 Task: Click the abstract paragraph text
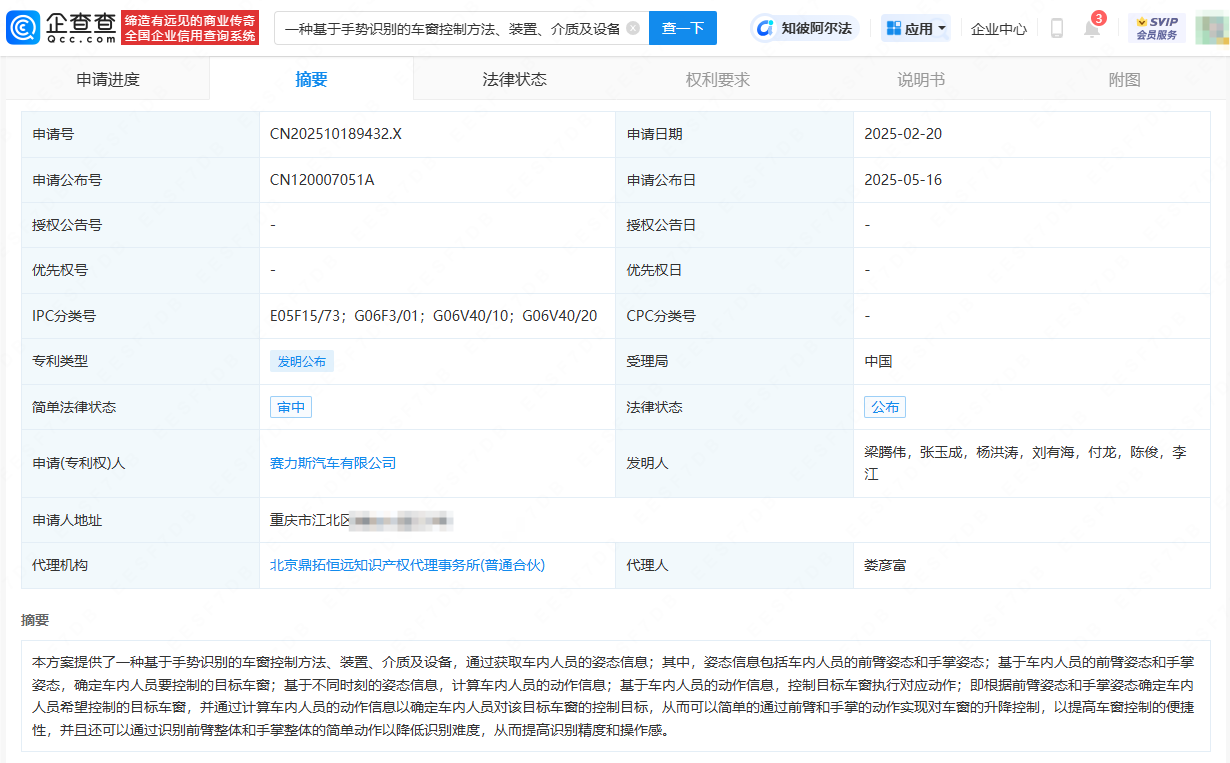click(x=615, y=696)
